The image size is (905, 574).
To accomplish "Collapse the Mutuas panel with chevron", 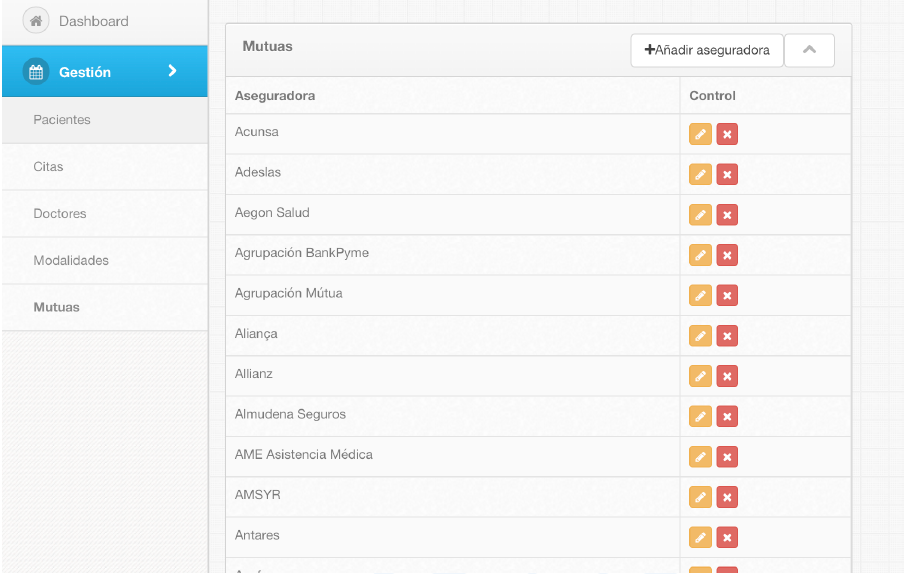I will click(x=809, y=50).
